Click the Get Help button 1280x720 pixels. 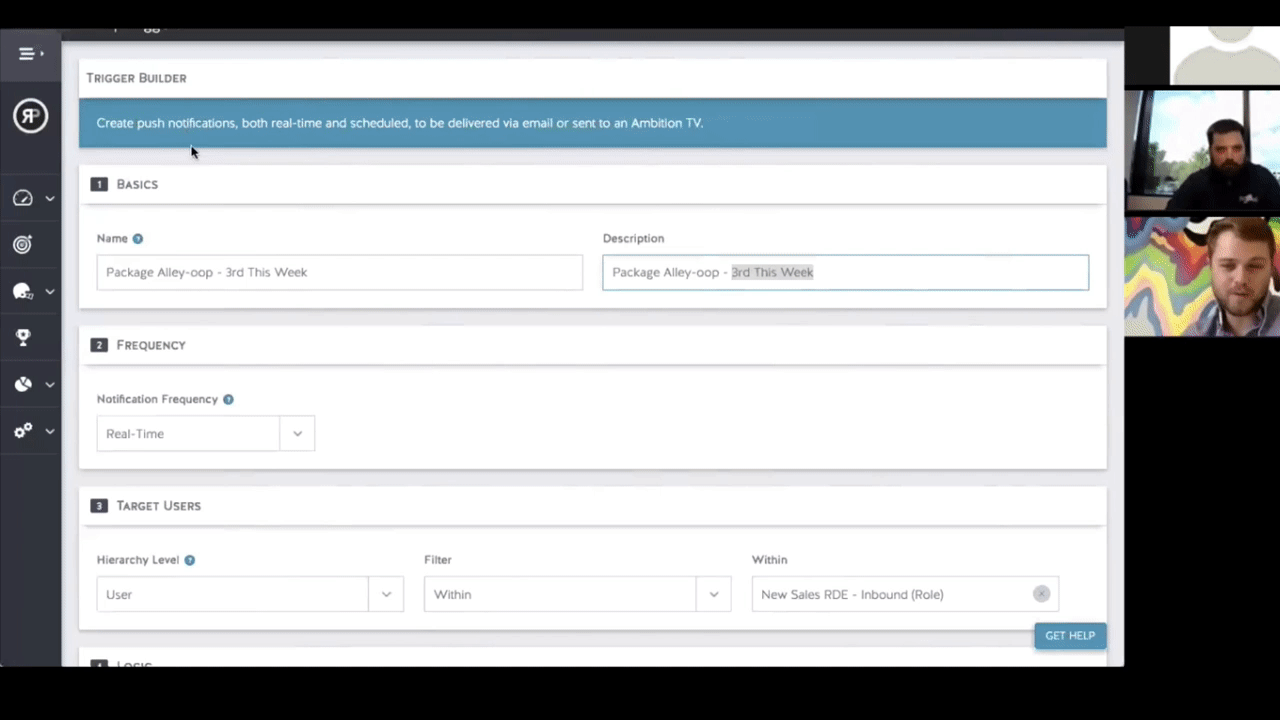coord(1069,636)
